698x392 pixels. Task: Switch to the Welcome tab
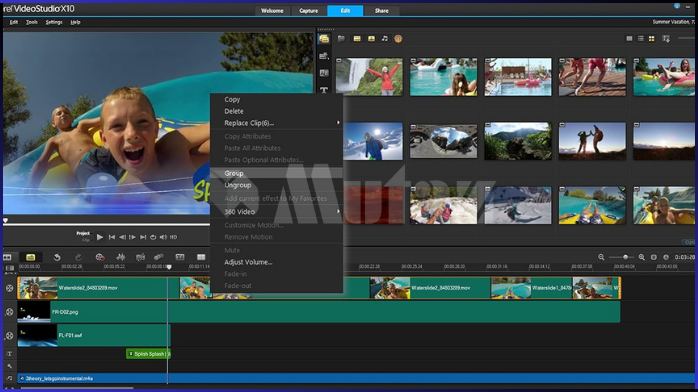coord(272,11)
